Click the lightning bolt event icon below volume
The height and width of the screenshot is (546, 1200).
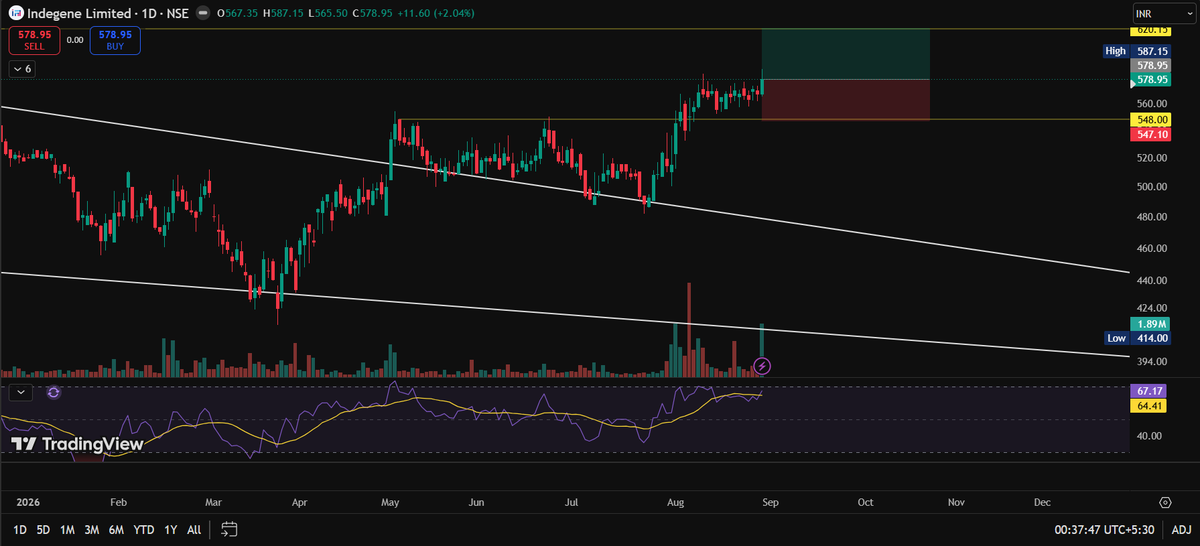763,367
